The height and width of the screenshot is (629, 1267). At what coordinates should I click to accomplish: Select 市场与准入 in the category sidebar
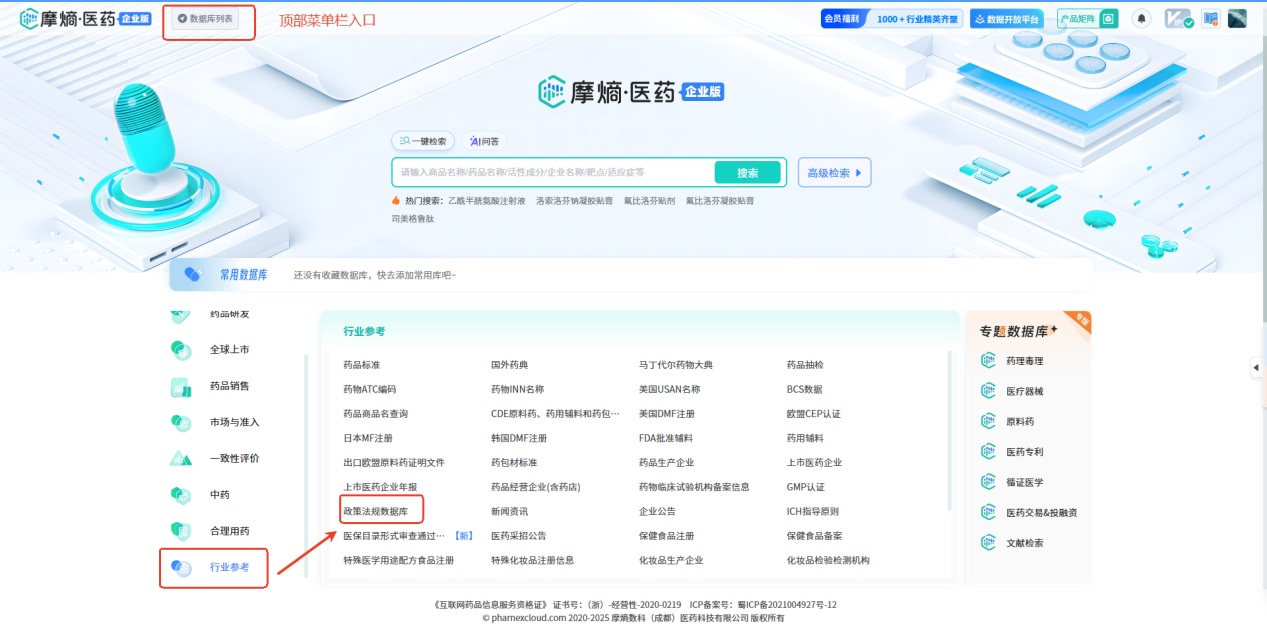click(x=234, y=422)
